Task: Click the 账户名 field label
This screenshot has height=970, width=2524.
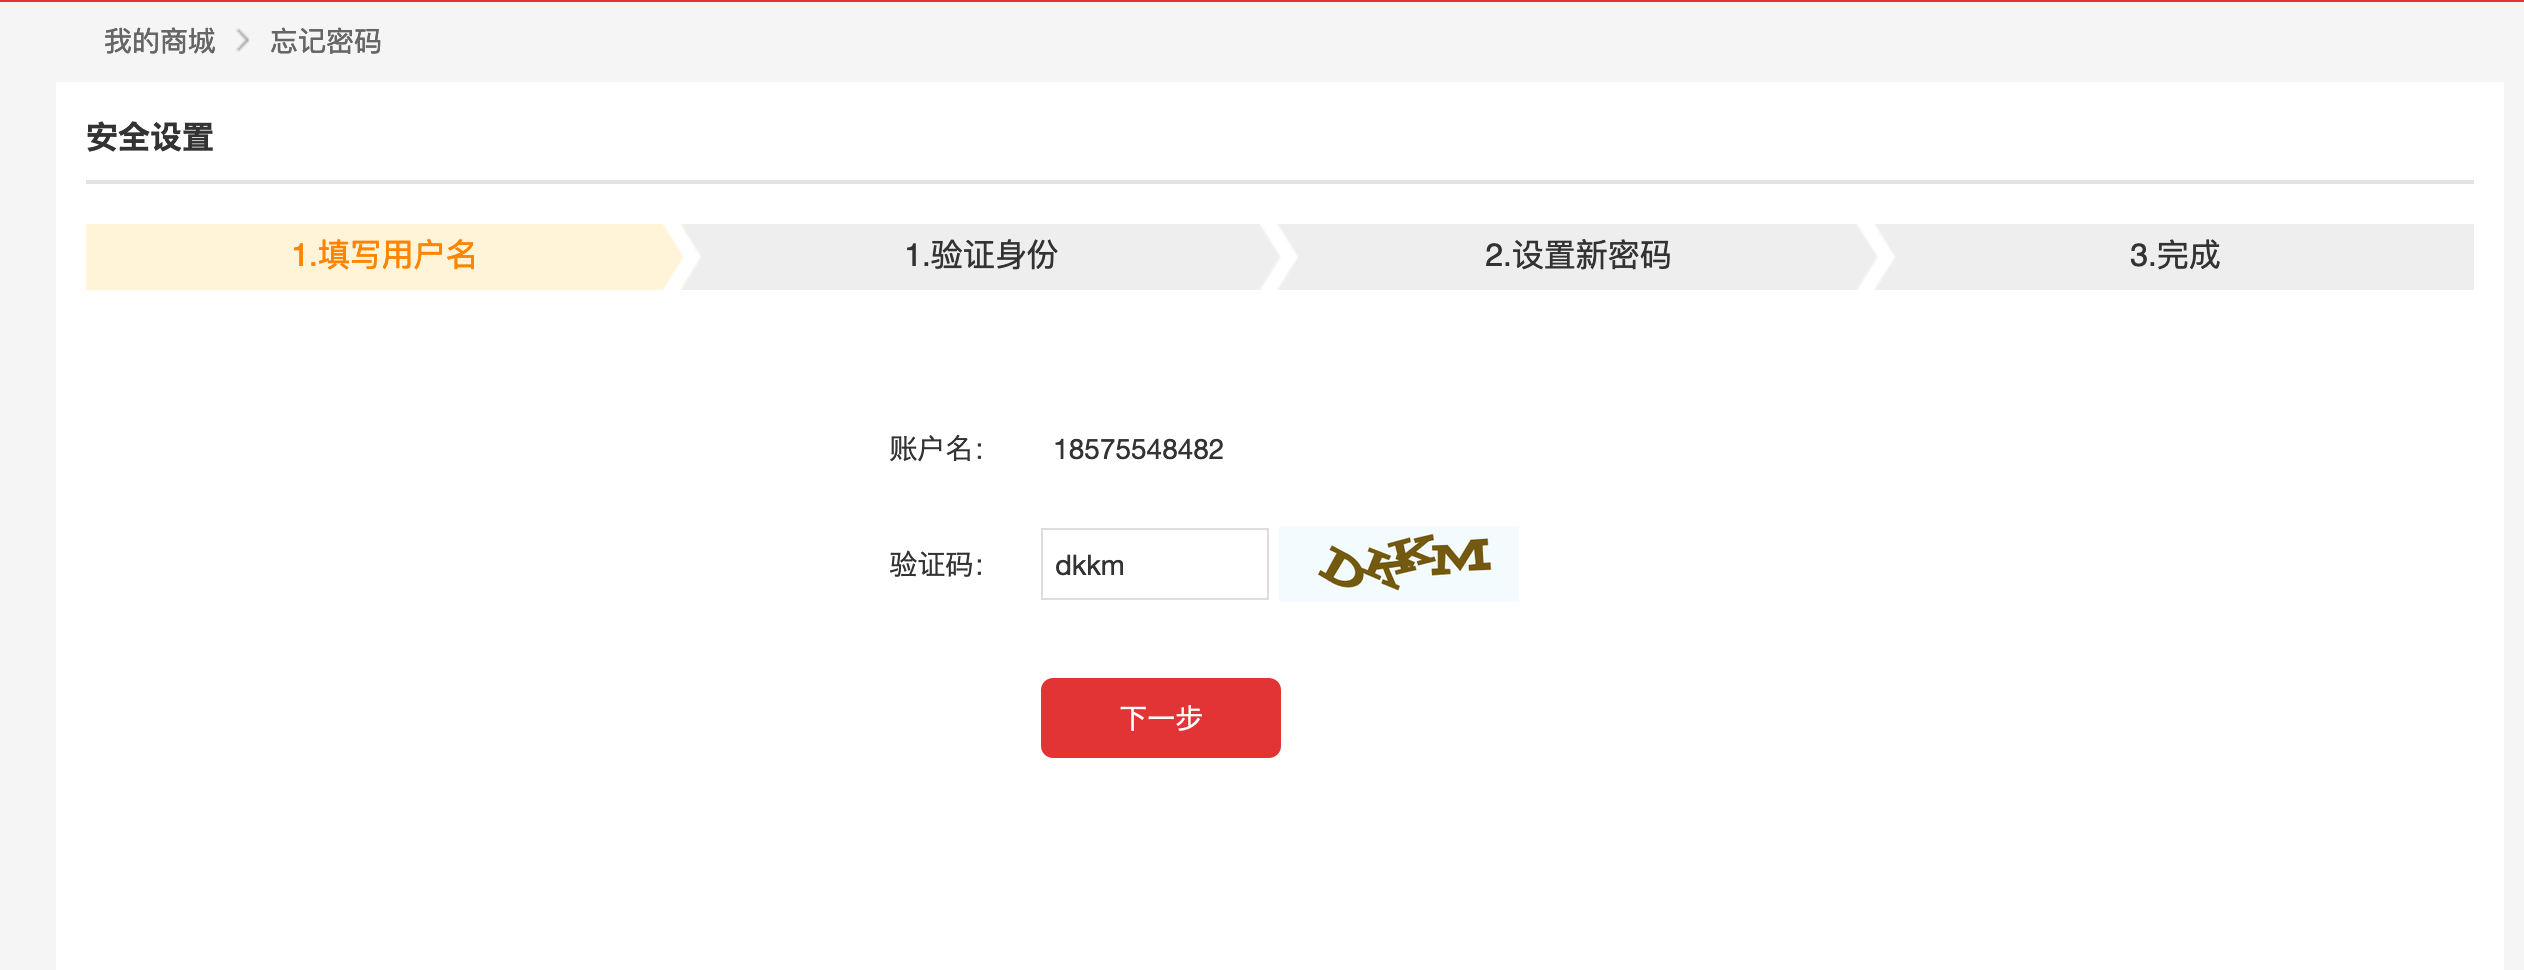Action: [937, 449]
